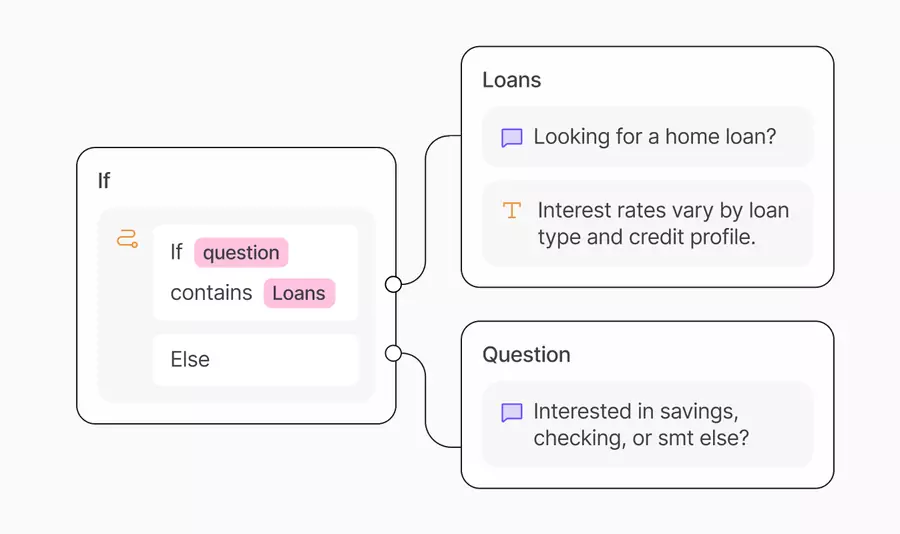Click the message icon beside home loan text

tap(512, 137)
